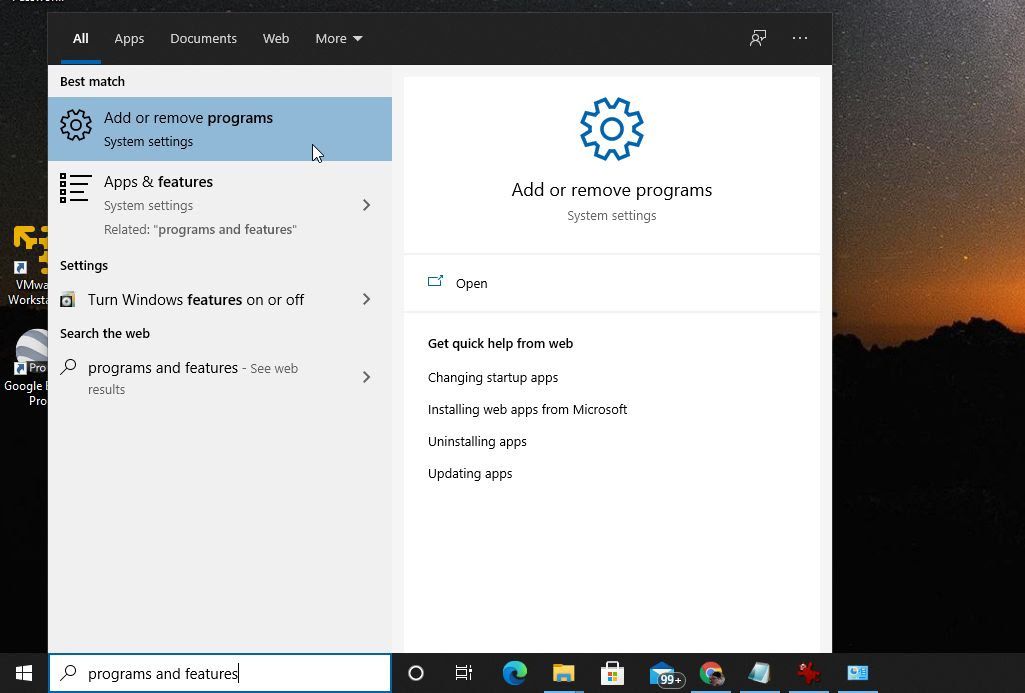Click the Cortana circle icon in taskbar
This screenshot has width=1025, height=693.
coord(416,673)
